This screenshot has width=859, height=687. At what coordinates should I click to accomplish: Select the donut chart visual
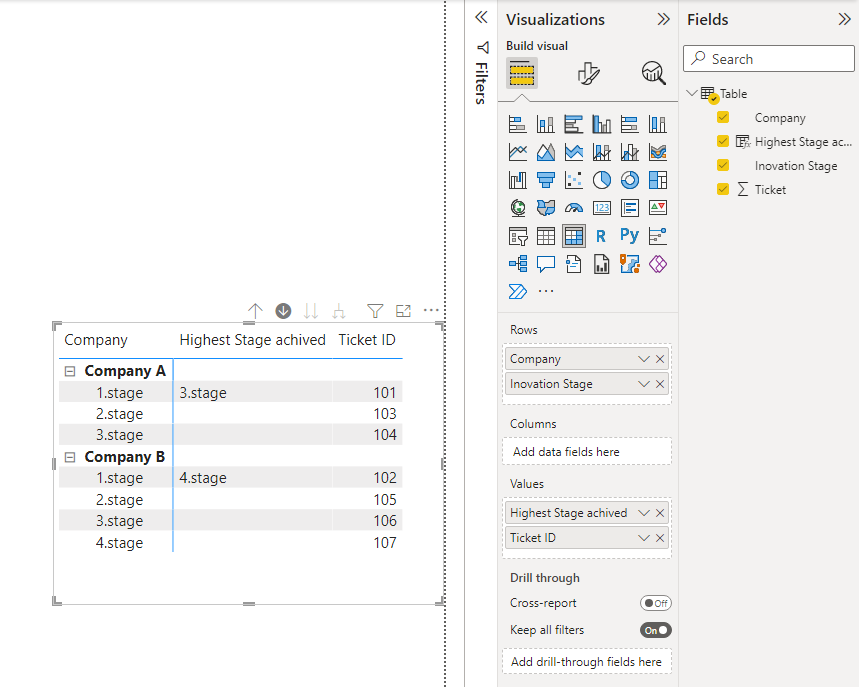click(x=629, y=180)
